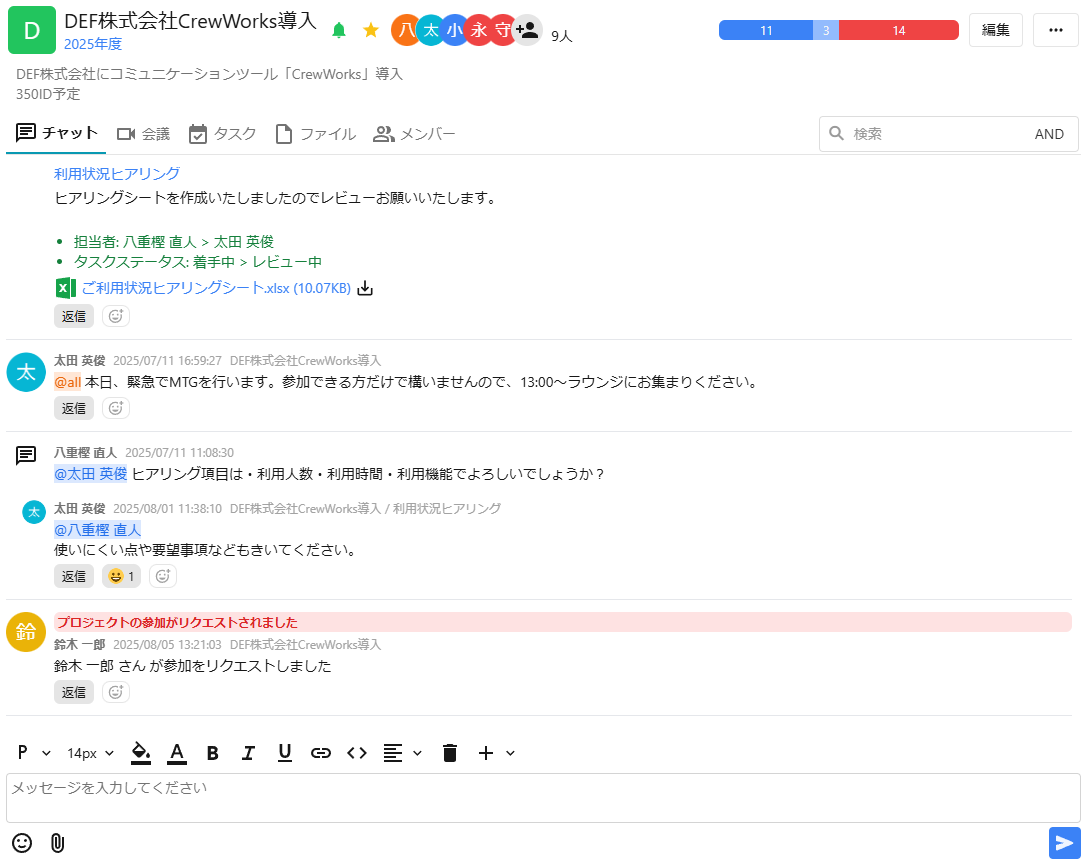Screen dimensions: 1086x859
Task: Add reaction to 使いにくい点 message
Action: pos(163,576)
